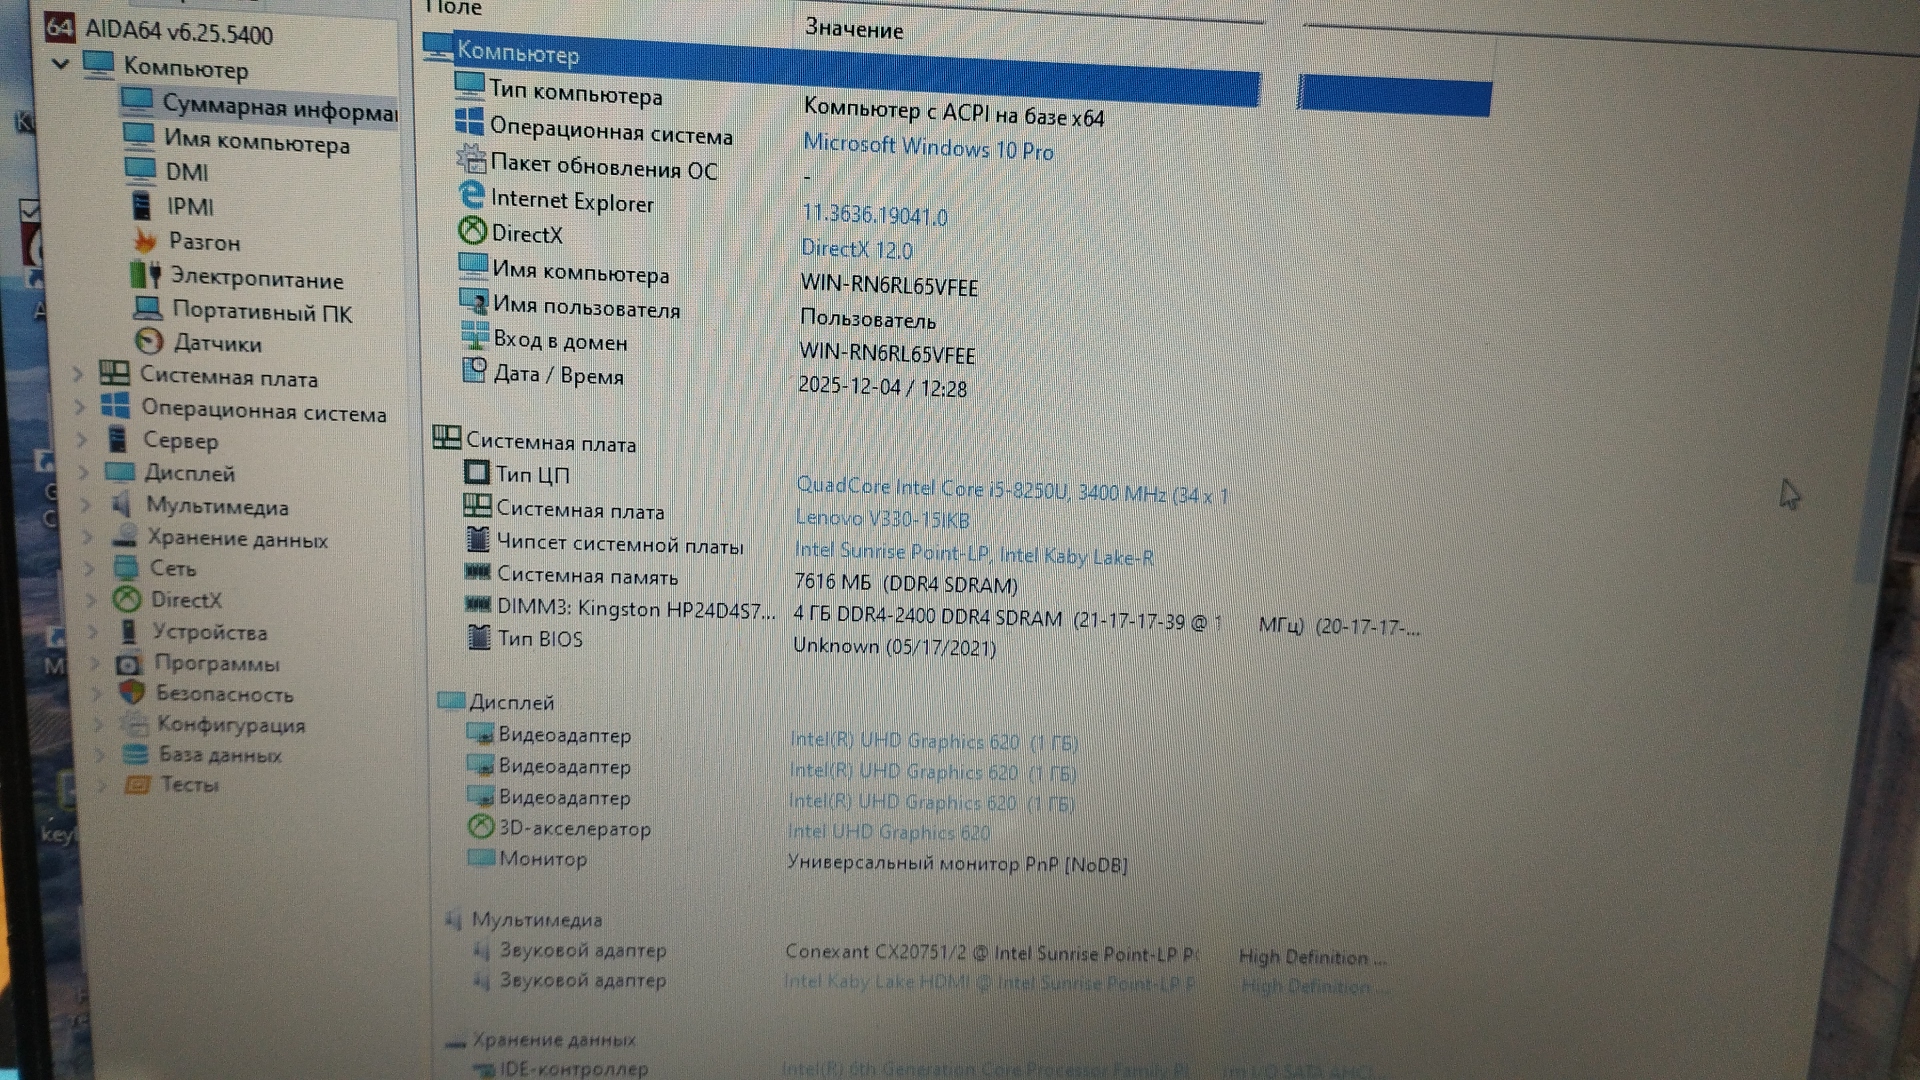1920x1080 pixels.
Task: Collapse the Компьютер tree node
Action: (x=61, y=64)
